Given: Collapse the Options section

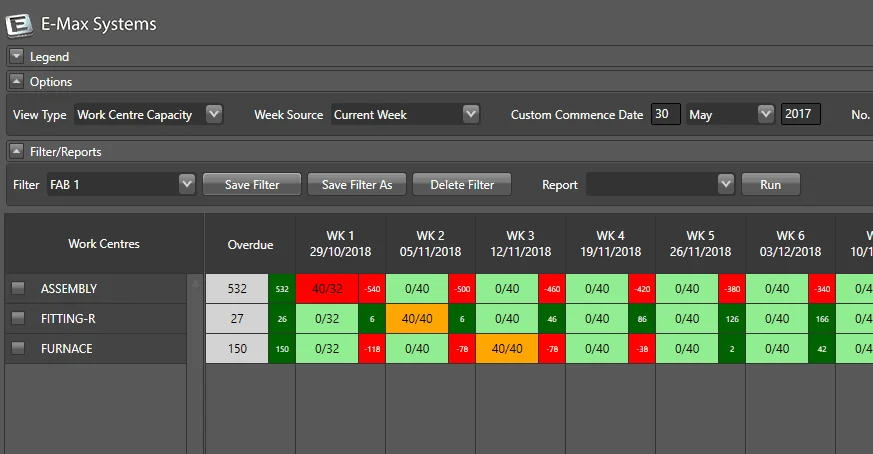Looking at the screenshot, I should (17, 81).
